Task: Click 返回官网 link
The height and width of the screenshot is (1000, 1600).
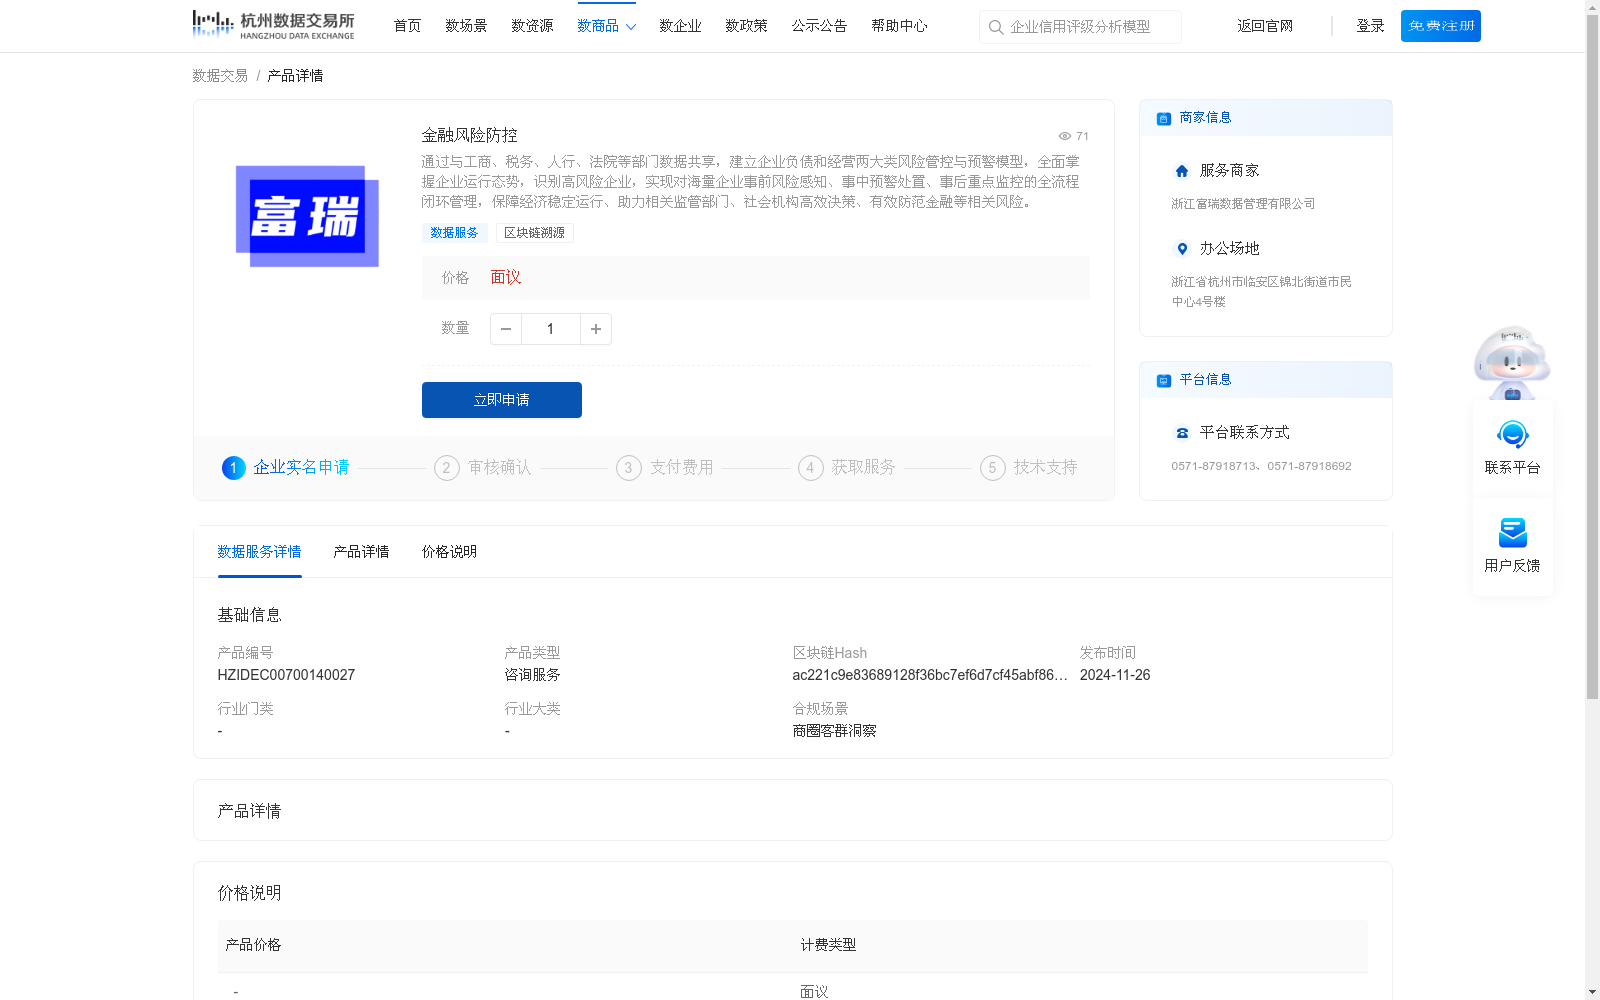Action: [x=1265, y=26]
